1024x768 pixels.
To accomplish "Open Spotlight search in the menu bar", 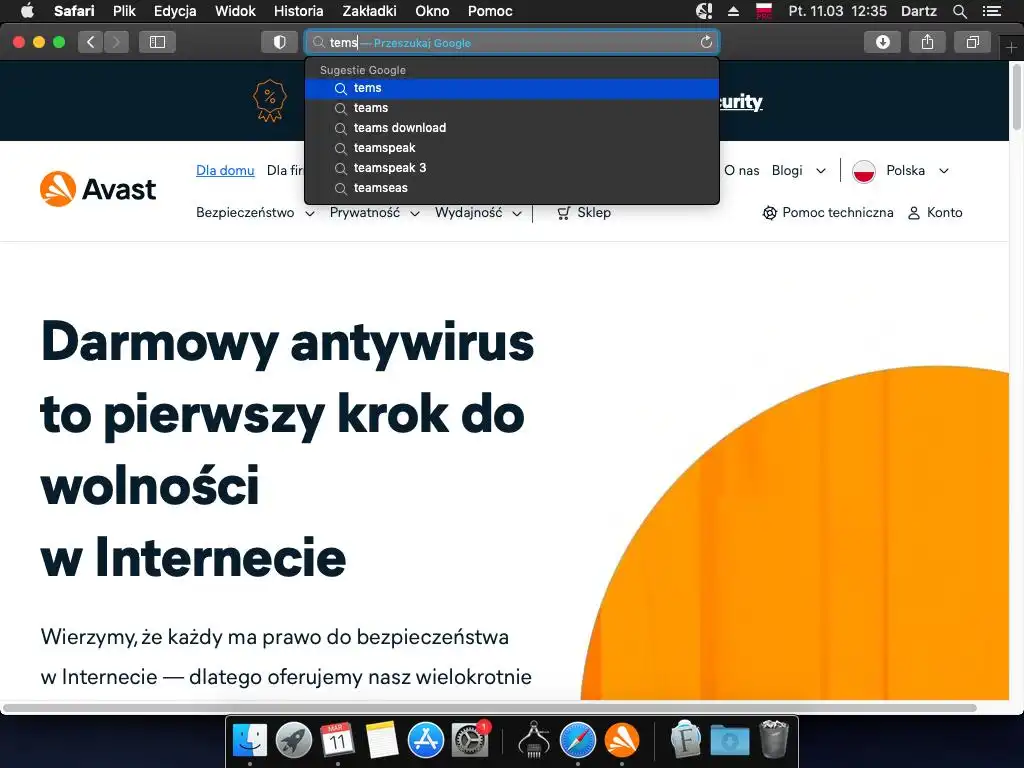I will (959, 10).
